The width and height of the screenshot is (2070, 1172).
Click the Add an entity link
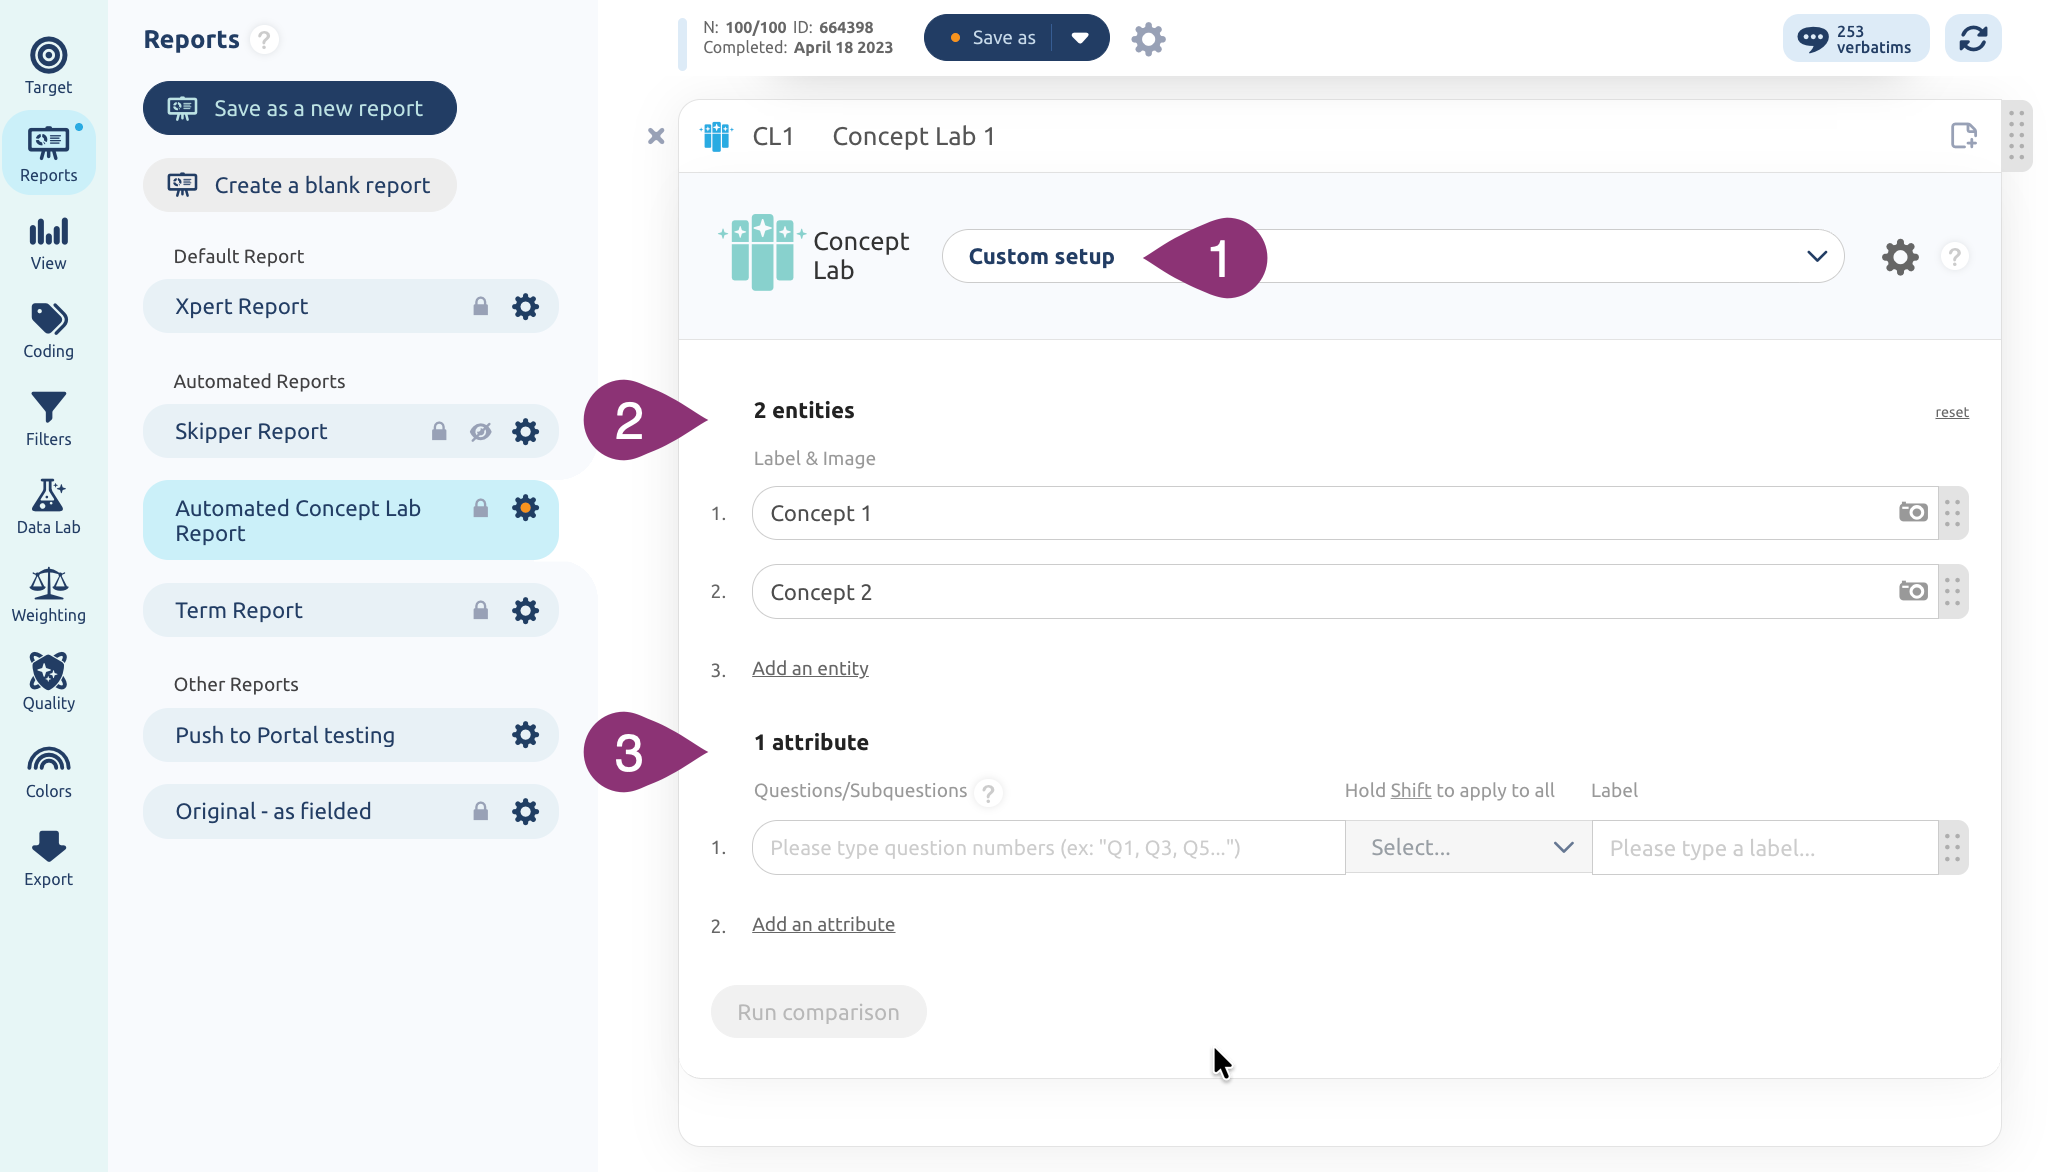(810, 669)
